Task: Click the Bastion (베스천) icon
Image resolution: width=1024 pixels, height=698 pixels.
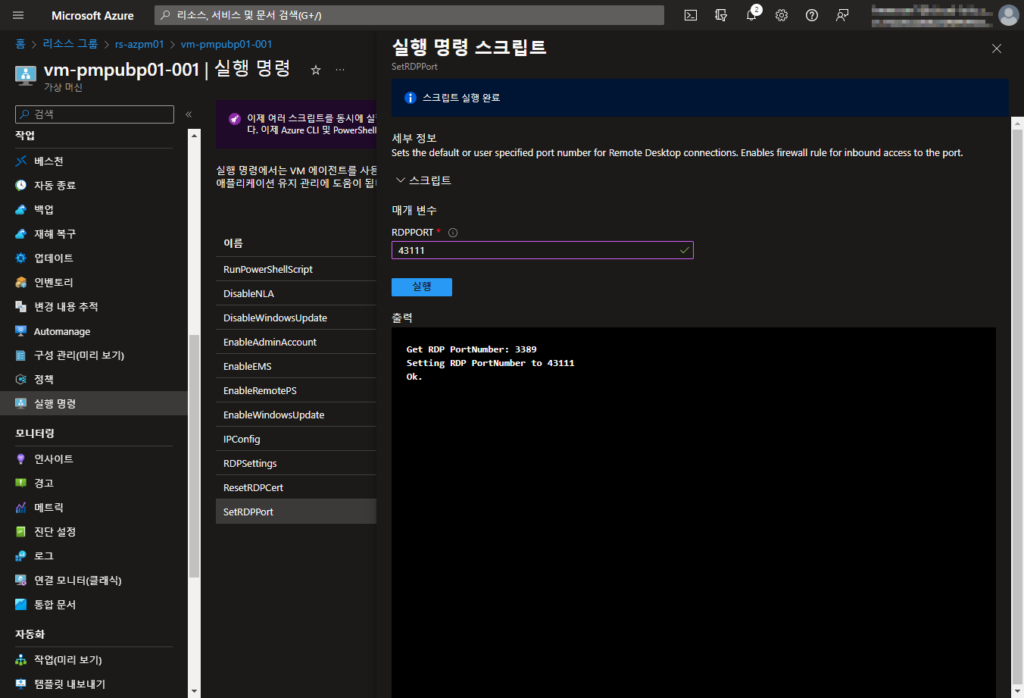Action: (x=21, y=161)
